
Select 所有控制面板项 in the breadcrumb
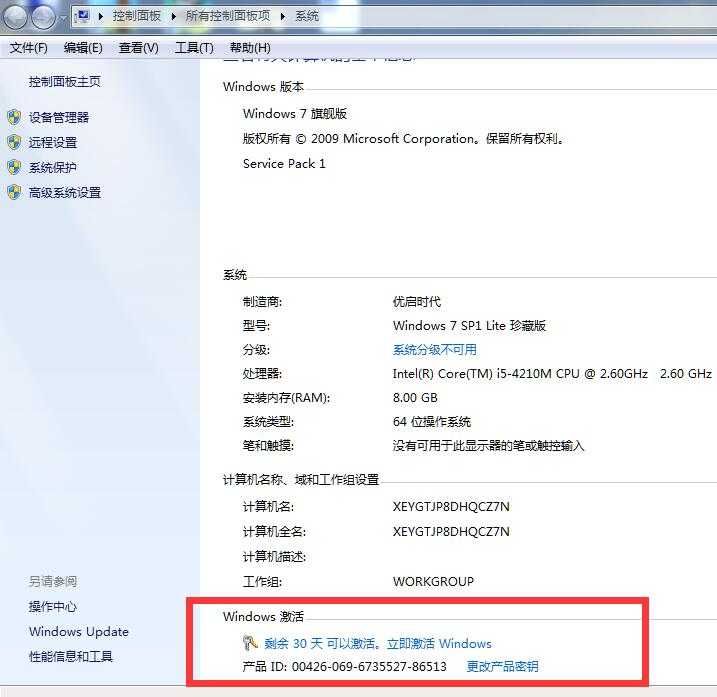click(x=228, y=16)
